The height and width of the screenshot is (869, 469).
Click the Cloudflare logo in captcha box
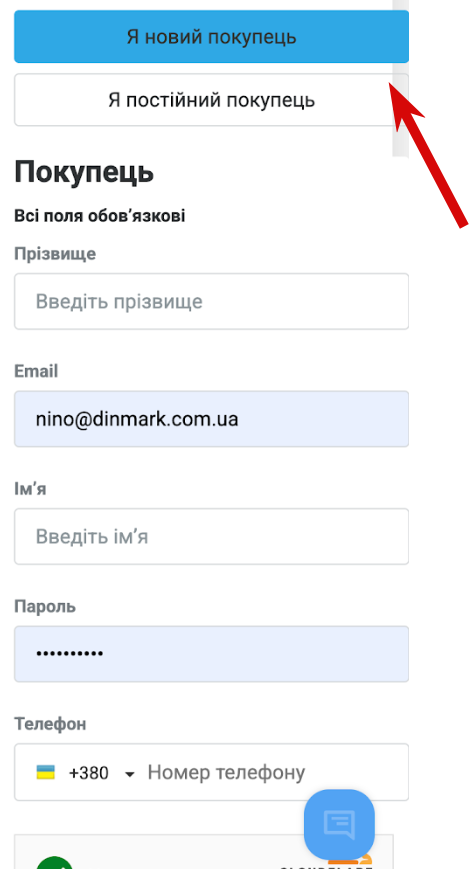pyautogui.click(x=326, y=863)
